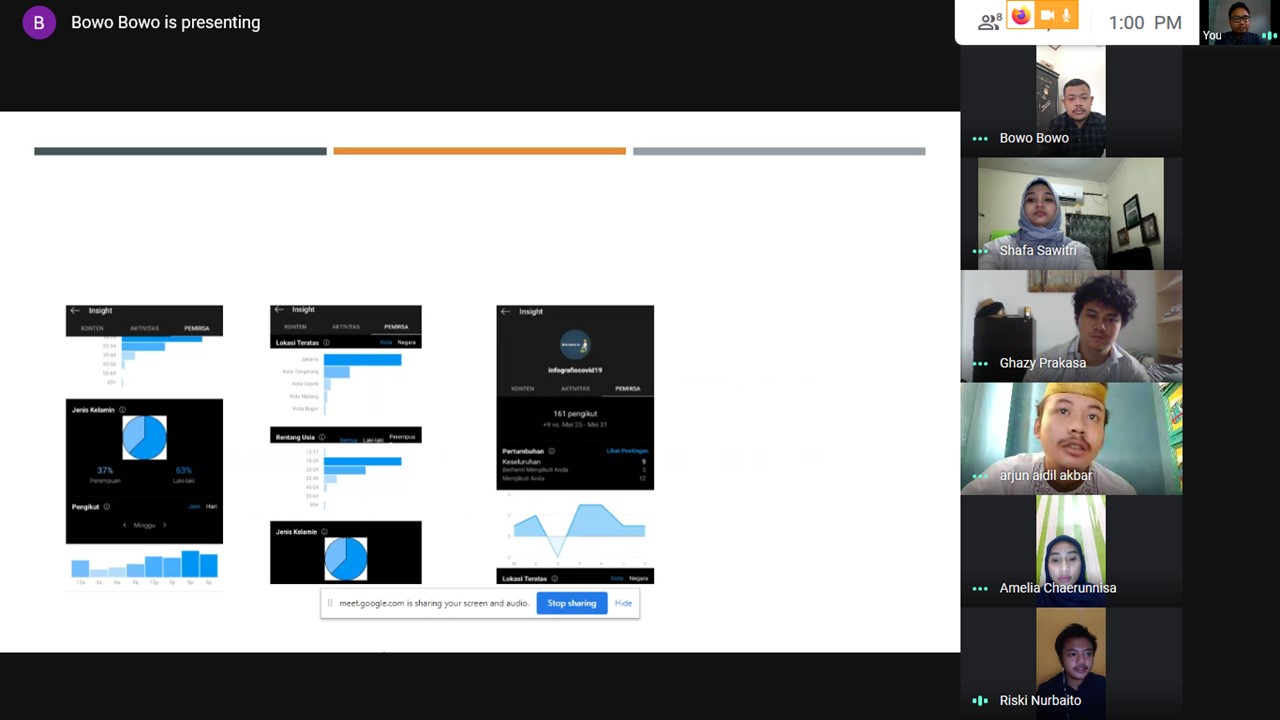
Task: Select your own video thumbnail labeled You
Action: coord(1239,22)
